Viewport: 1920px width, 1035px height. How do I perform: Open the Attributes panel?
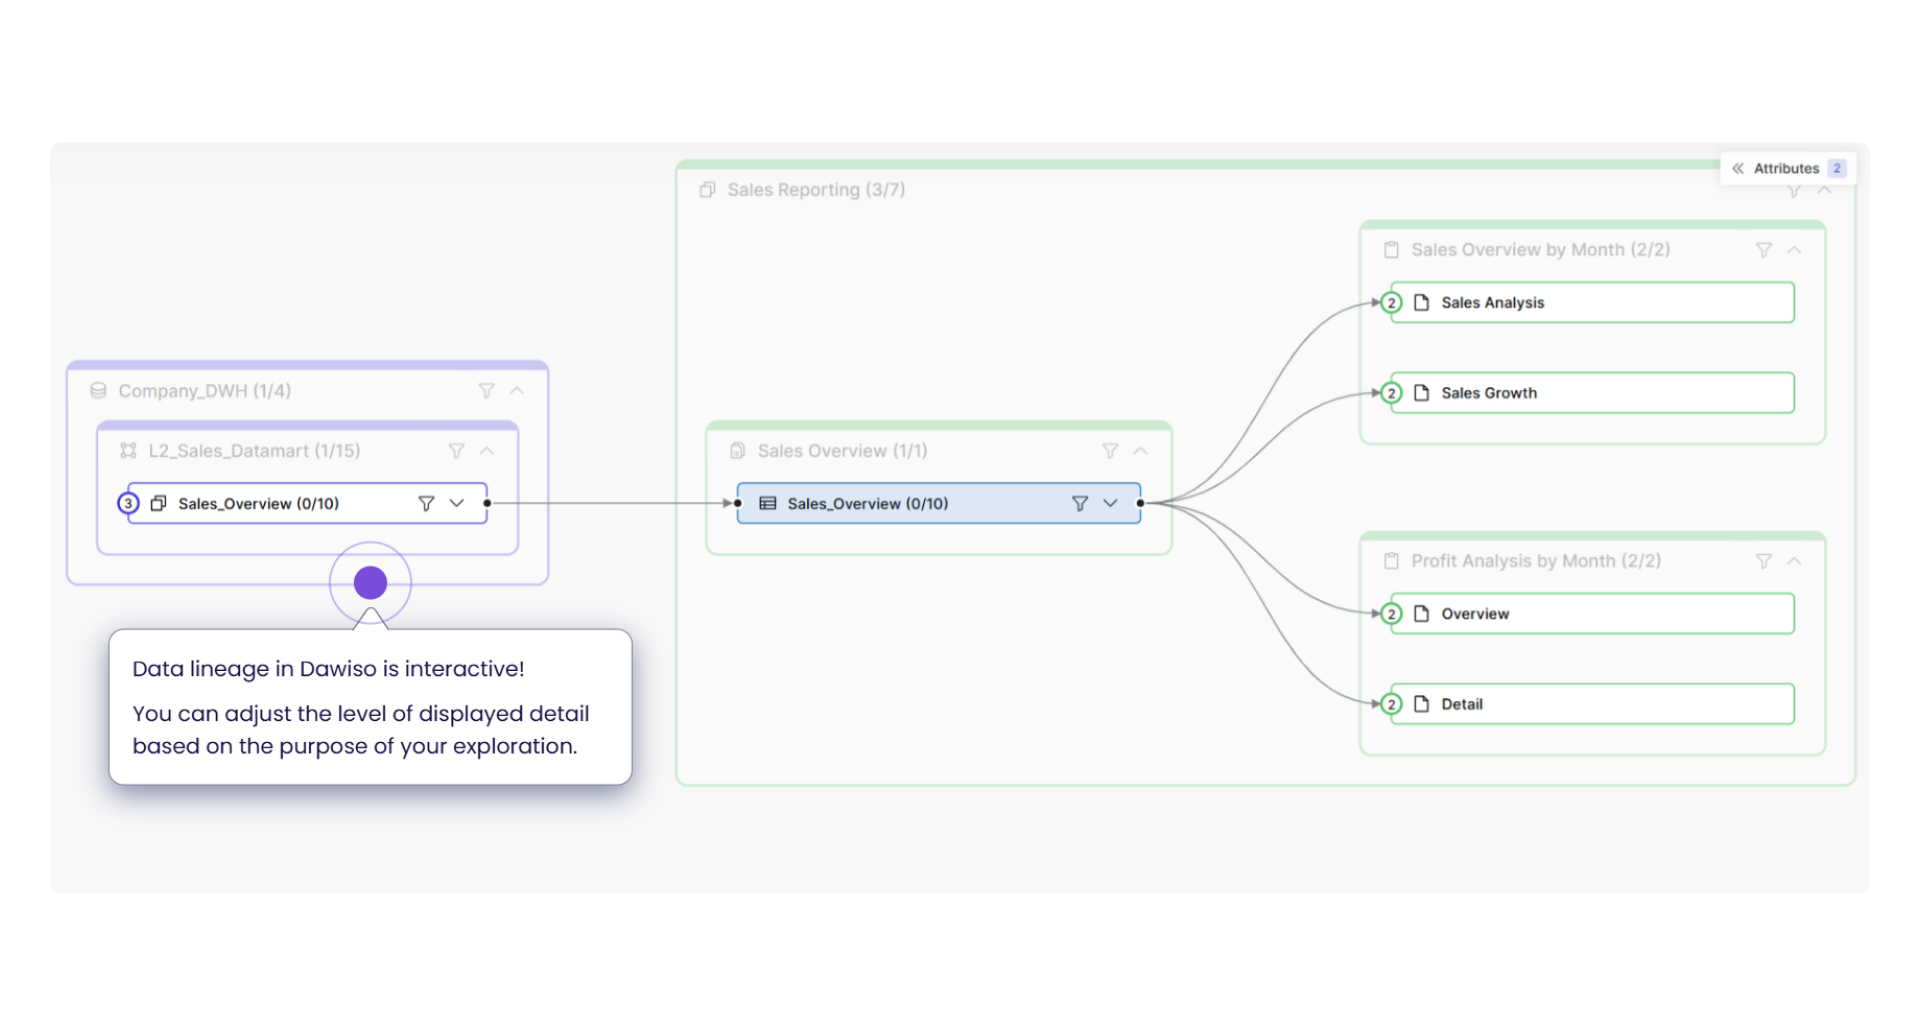[1789, 168]
